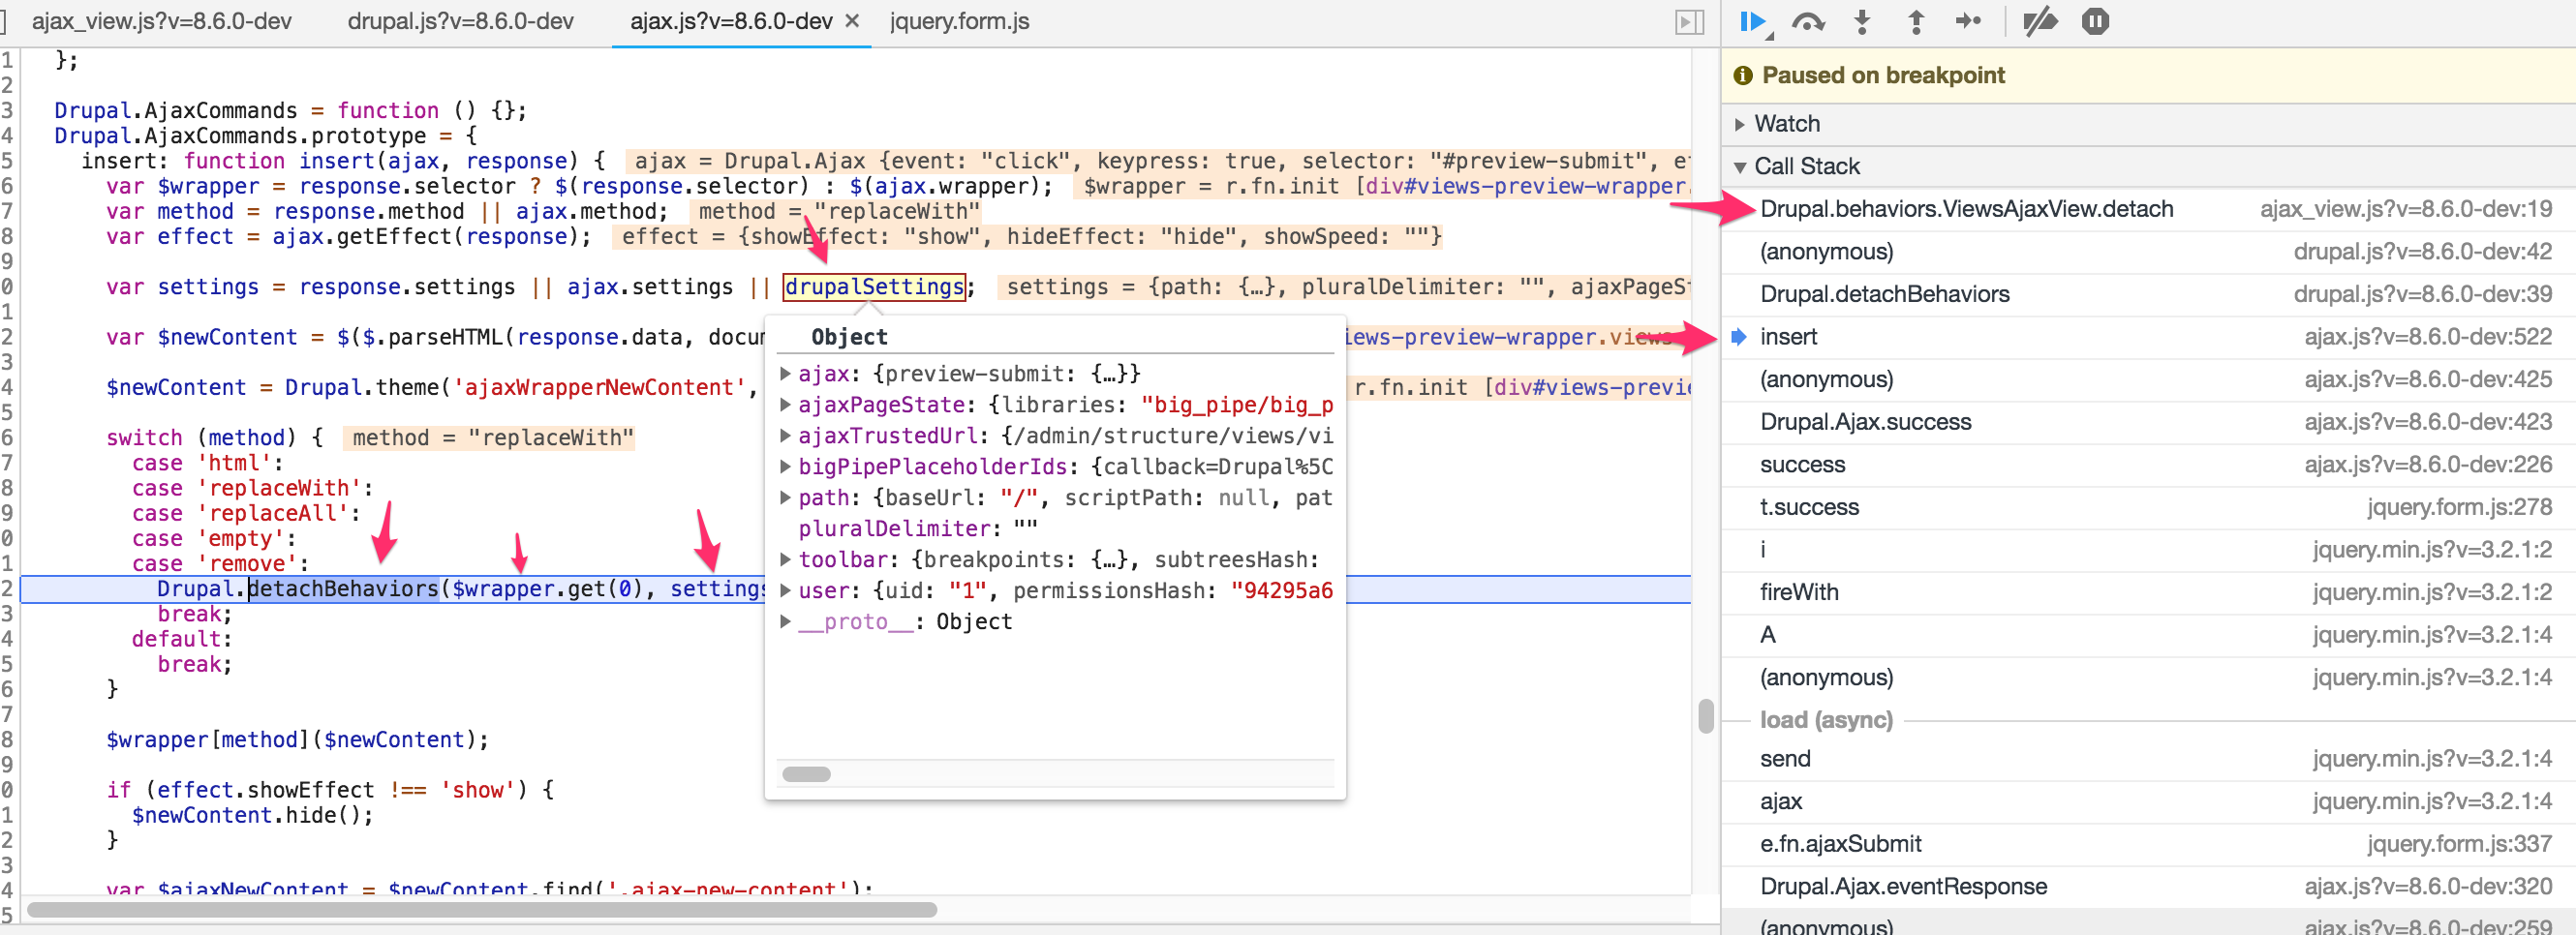Expand the ajaxPageState property in popup

click(x=786, y=405)
